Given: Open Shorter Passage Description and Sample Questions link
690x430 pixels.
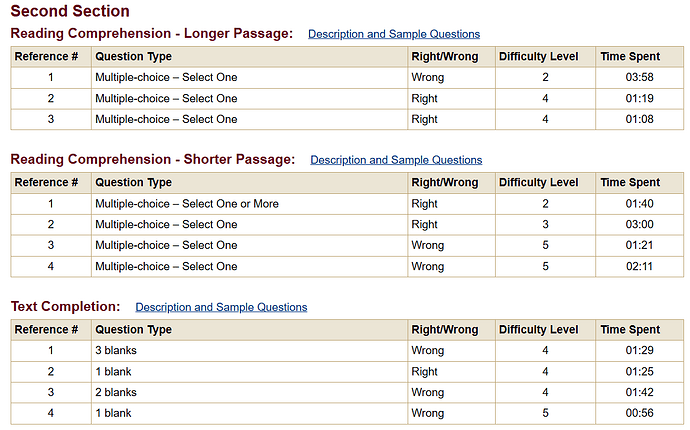Looking at the screenshot, I should pos(396,160).
